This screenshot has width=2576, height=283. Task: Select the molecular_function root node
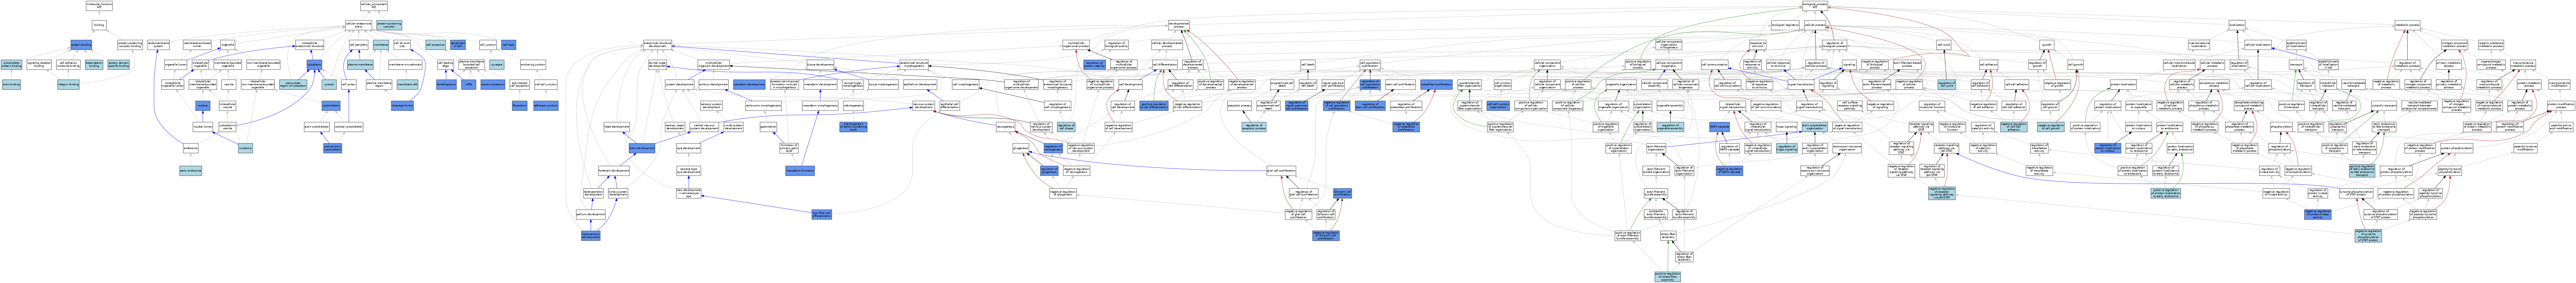[x=99, y=6]
